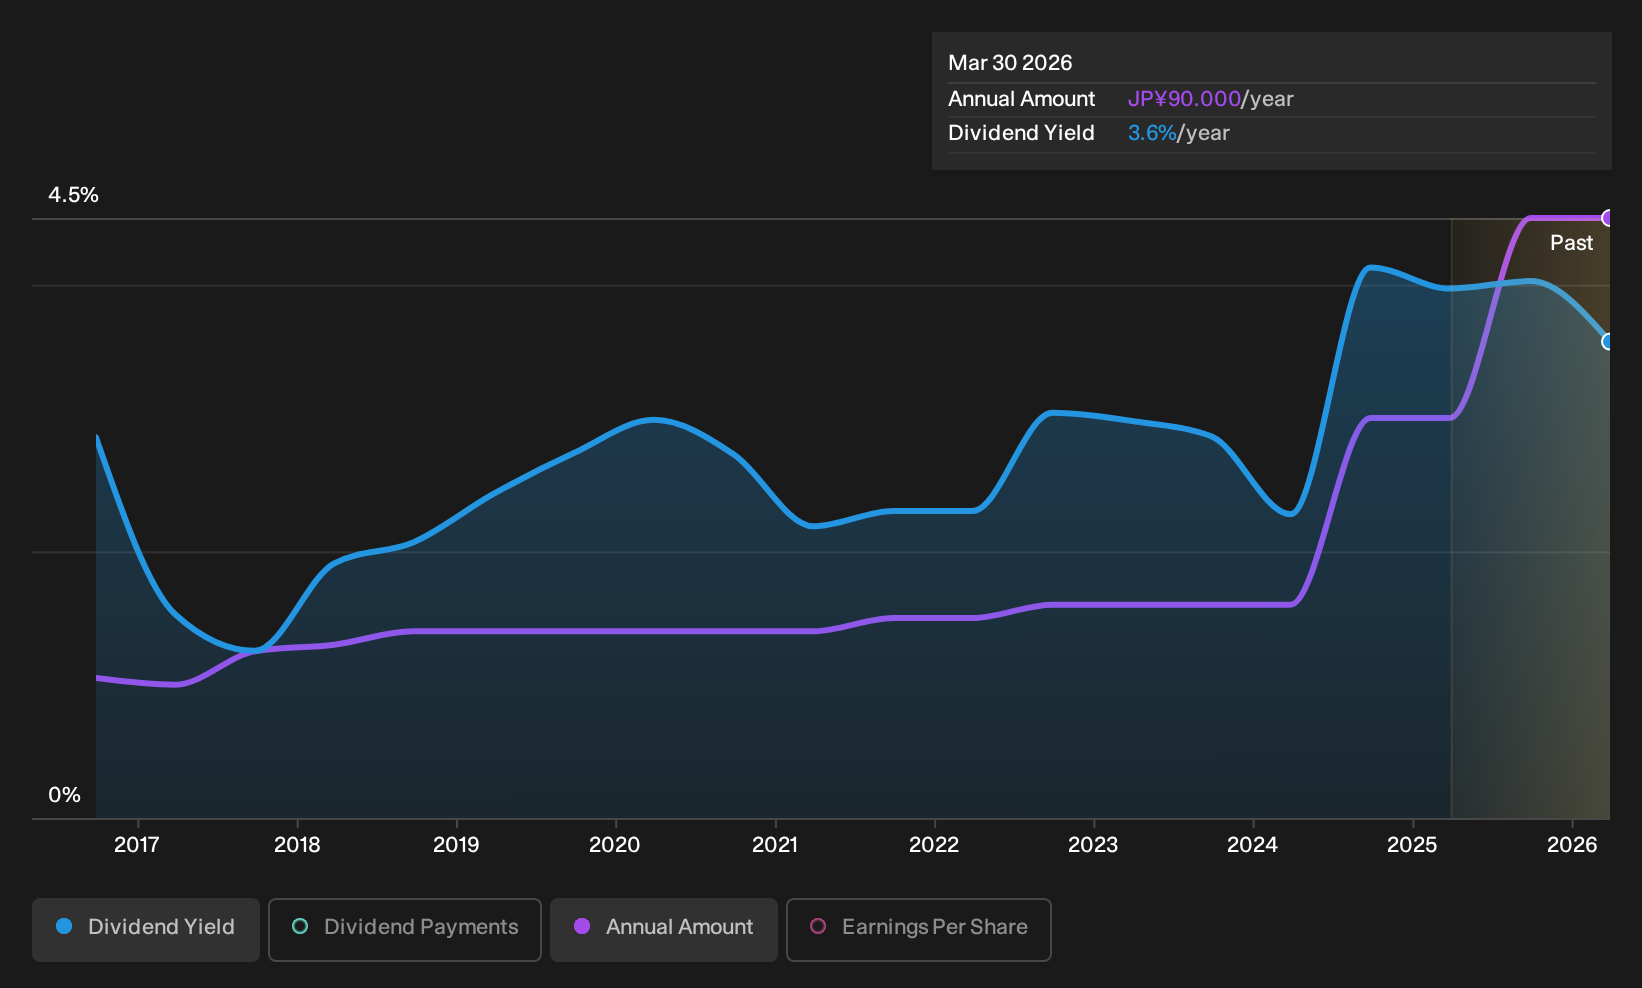Select the purple Annual Amount endpoint marker

(x=1608, y=218)
